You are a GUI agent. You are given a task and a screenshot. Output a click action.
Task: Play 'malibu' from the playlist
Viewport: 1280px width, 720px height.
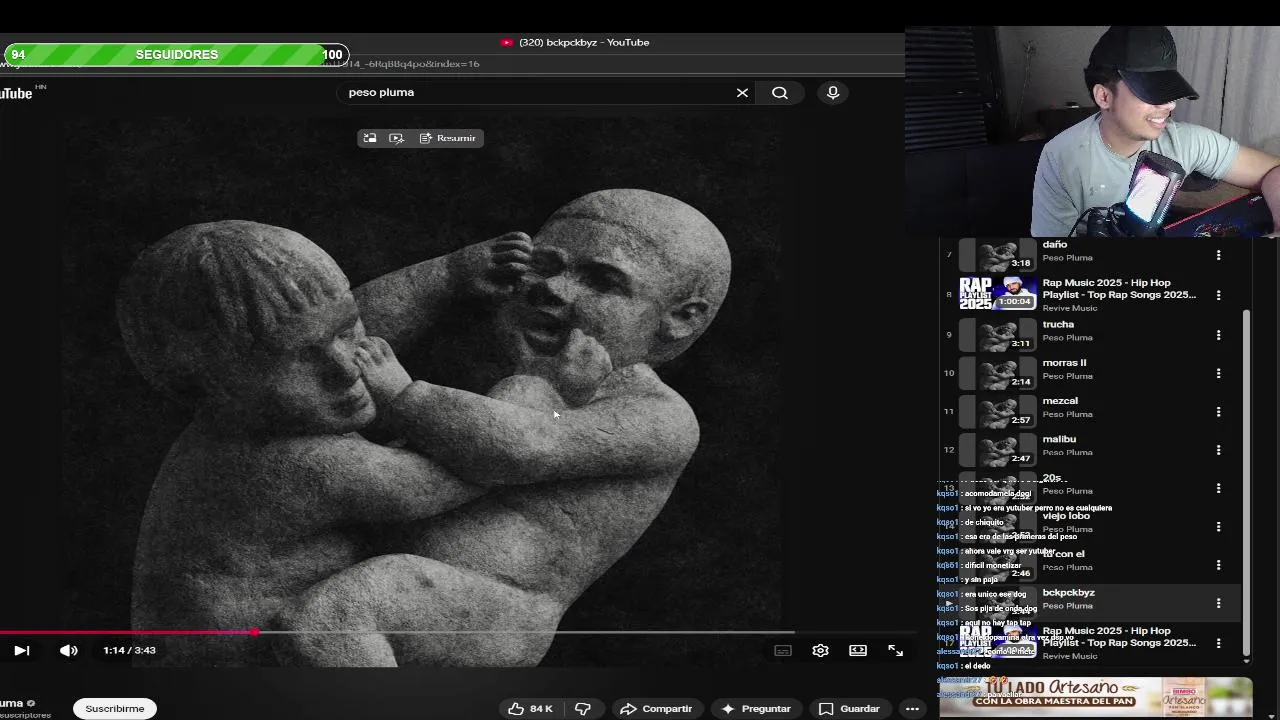(x=1059, y=439)
